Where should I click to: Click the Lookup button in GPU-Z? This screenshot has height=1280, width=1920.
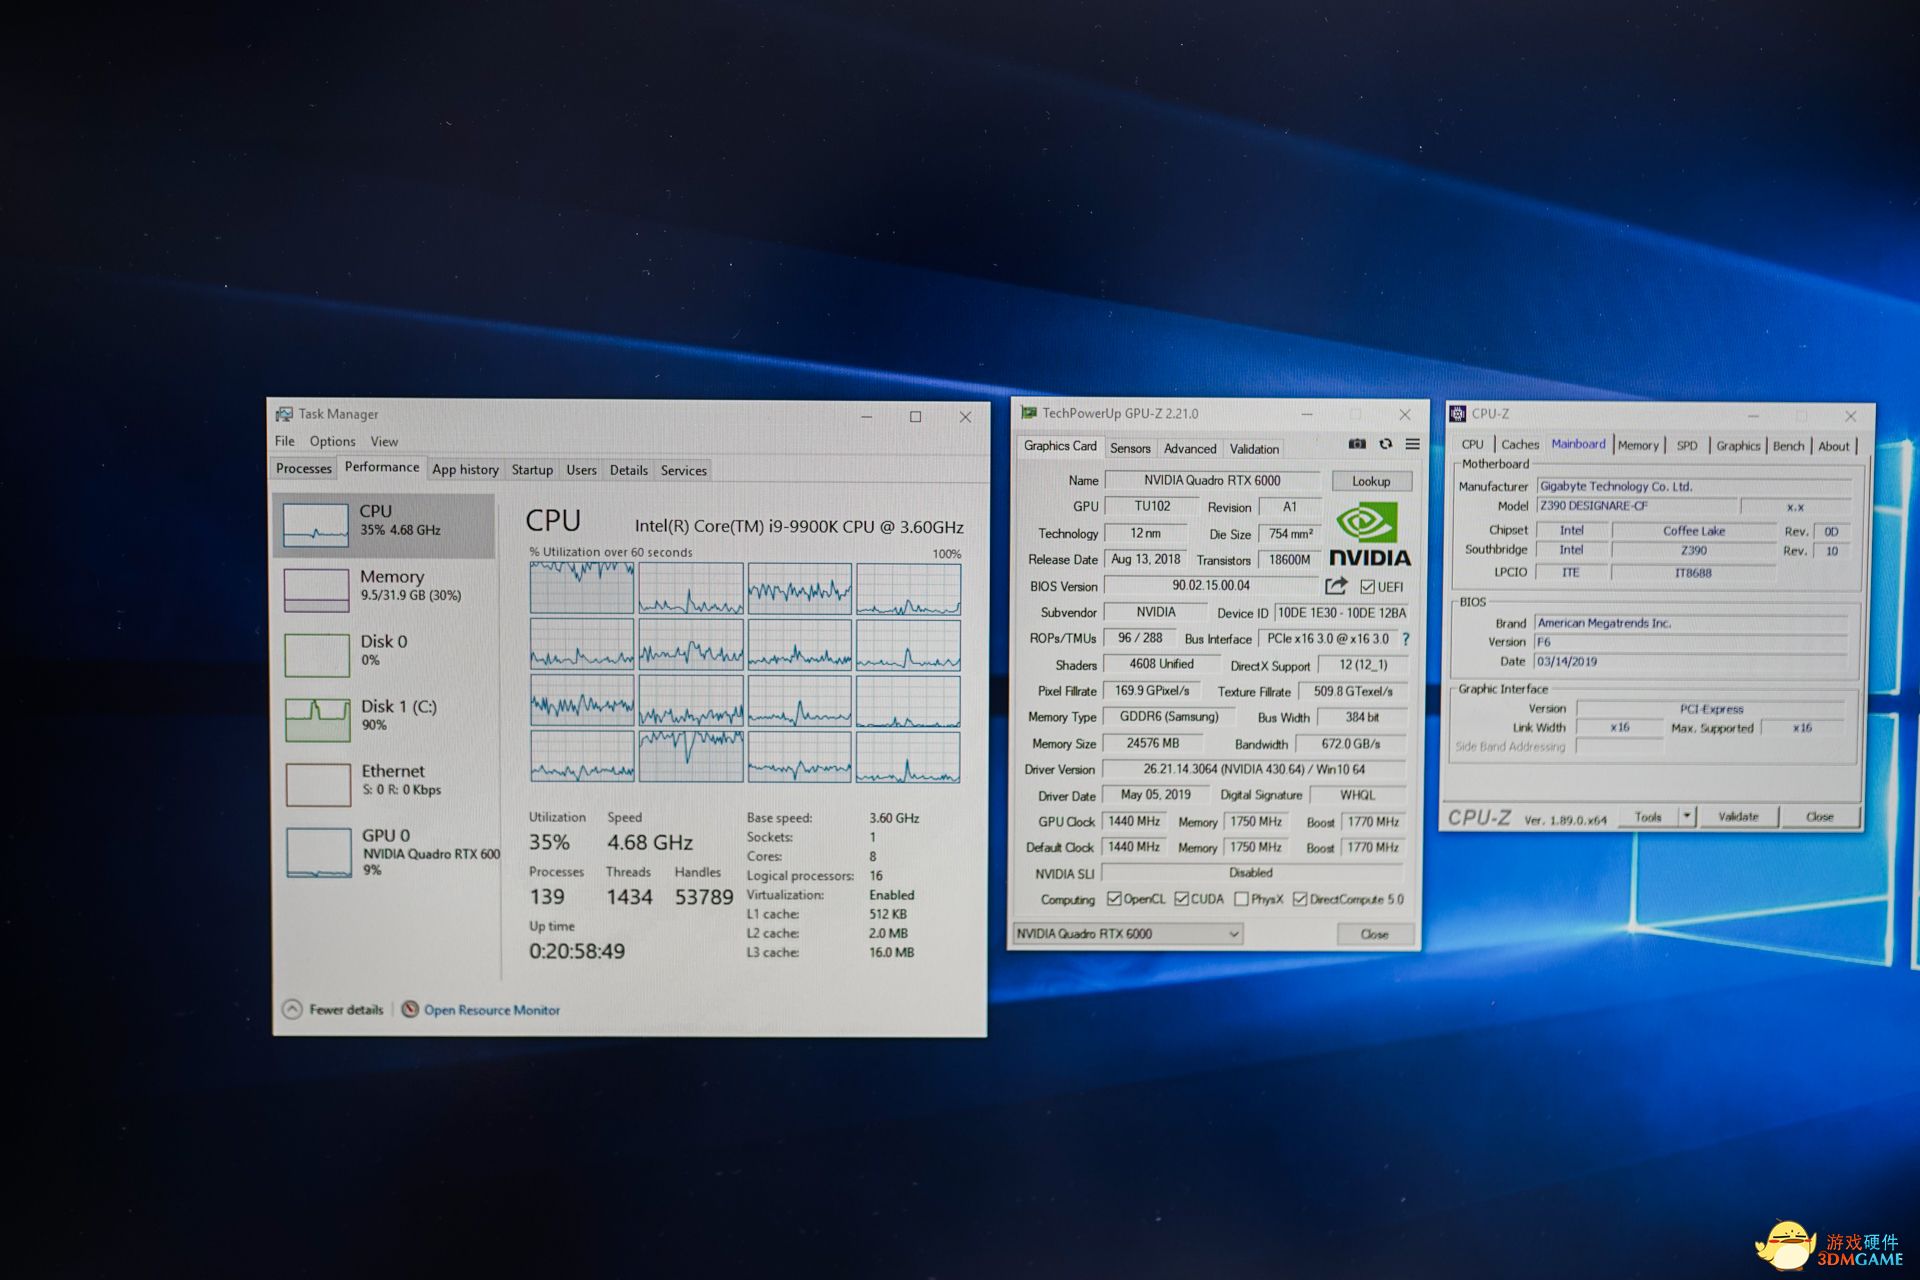[1371, 481]
